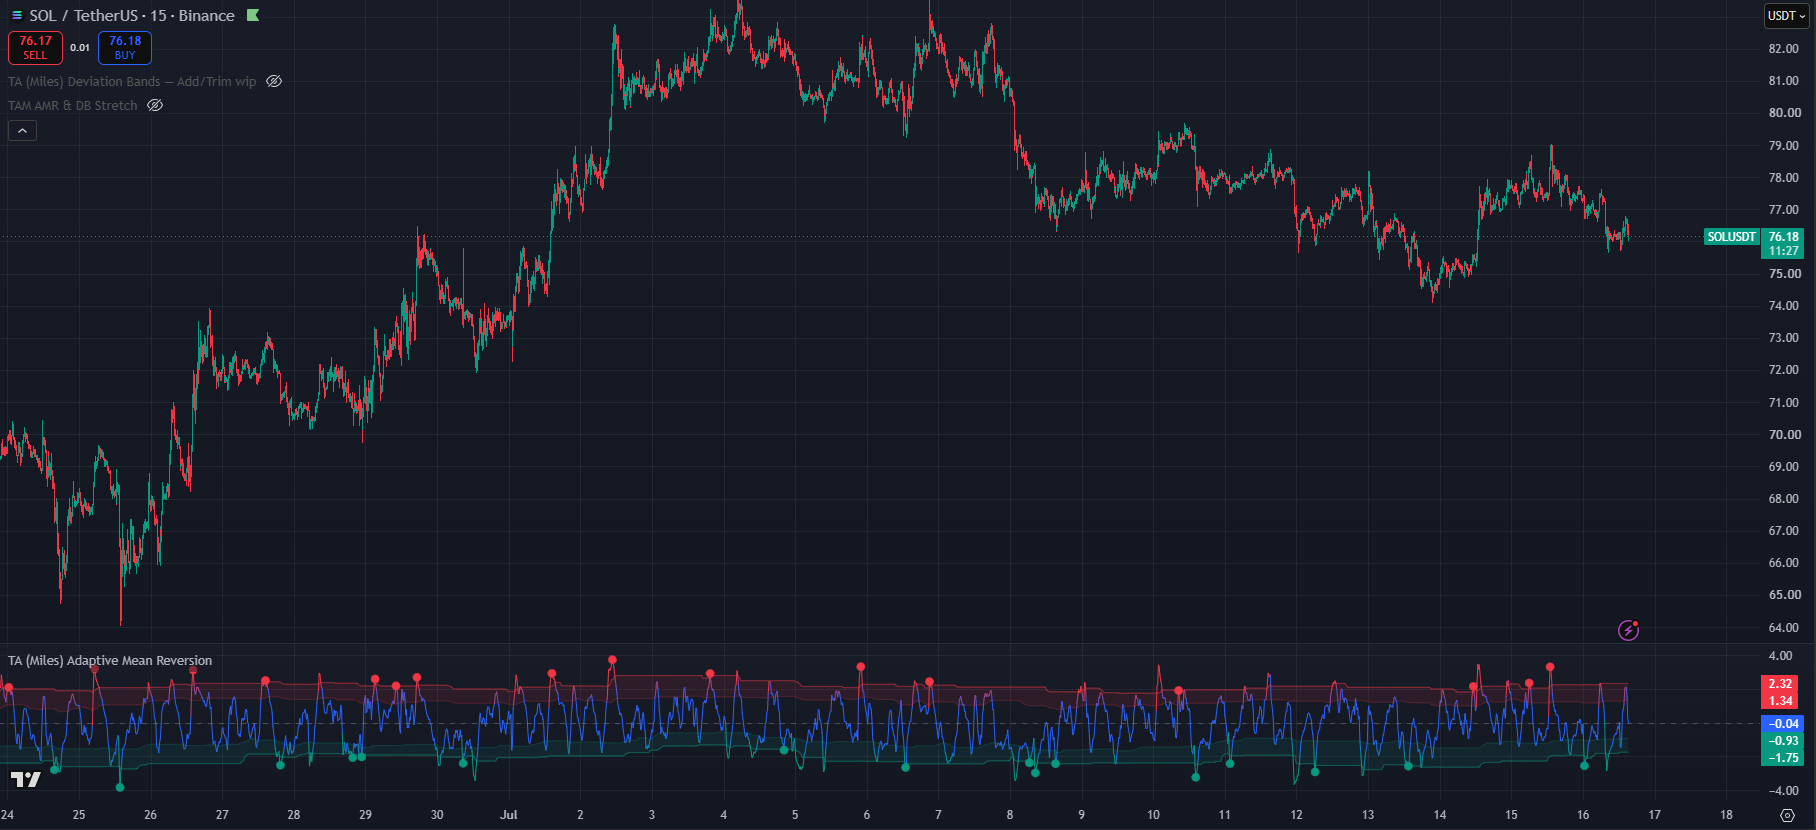This screenshot has width=1816, height=830.
Task: Show the TA (Miles) Deviation Bands indicator
Action: 274,82
